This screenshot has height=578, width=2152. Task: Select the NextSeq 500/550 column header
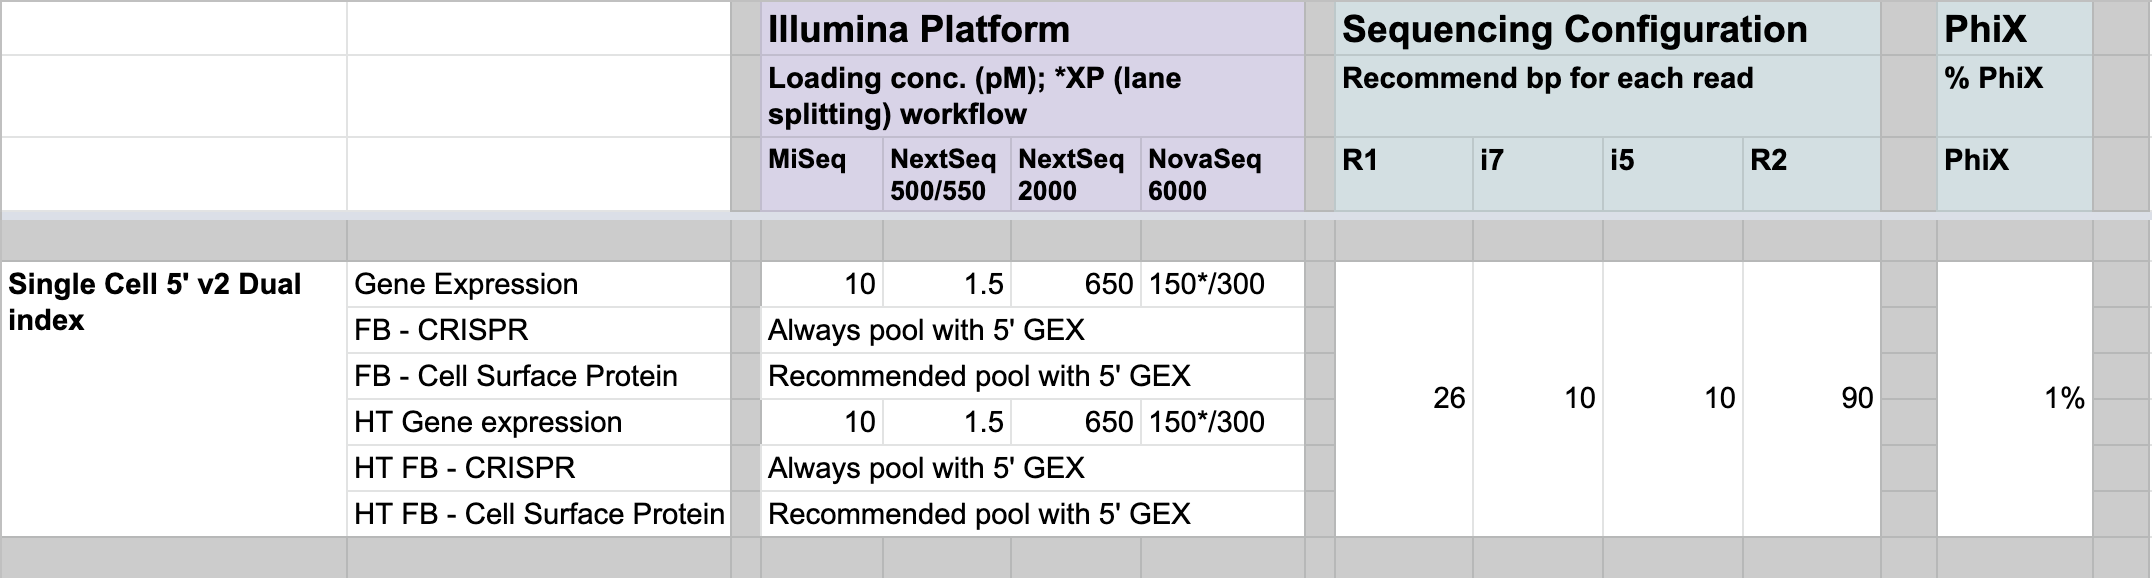[x=947, y=174]
